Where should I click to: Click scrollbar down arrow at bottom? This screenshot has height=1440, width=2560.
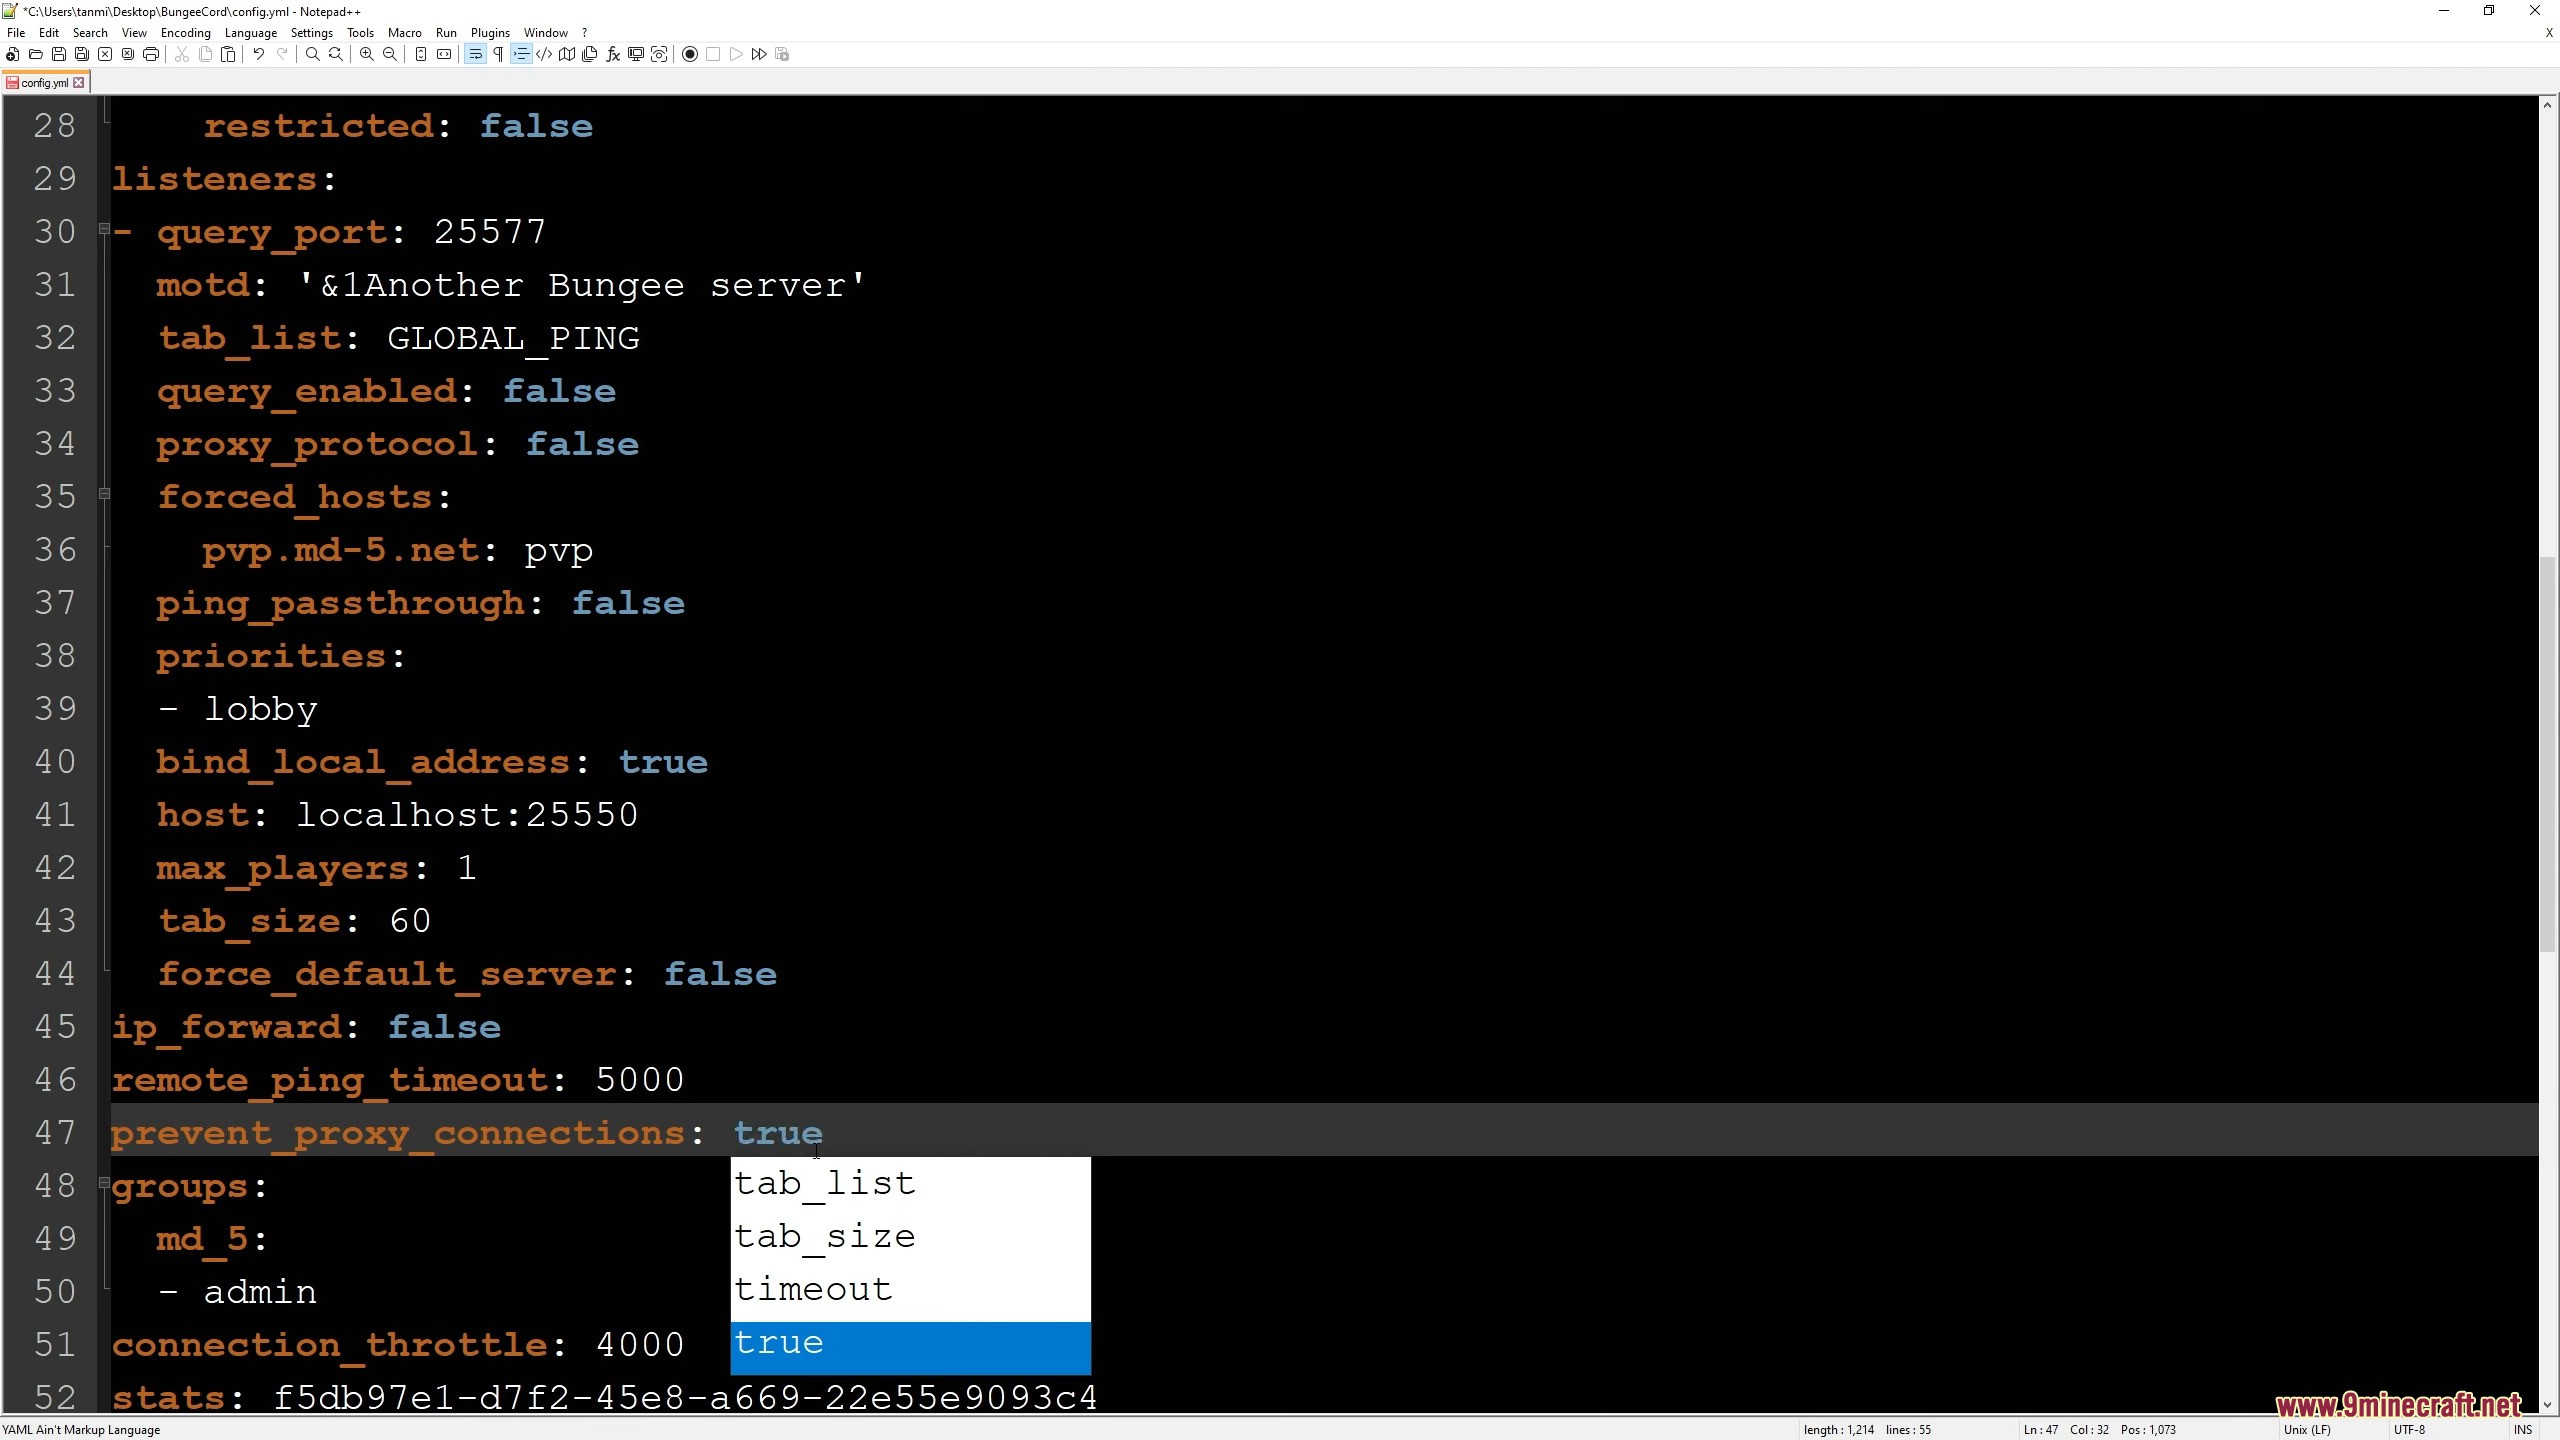tap(2548, 1404)
